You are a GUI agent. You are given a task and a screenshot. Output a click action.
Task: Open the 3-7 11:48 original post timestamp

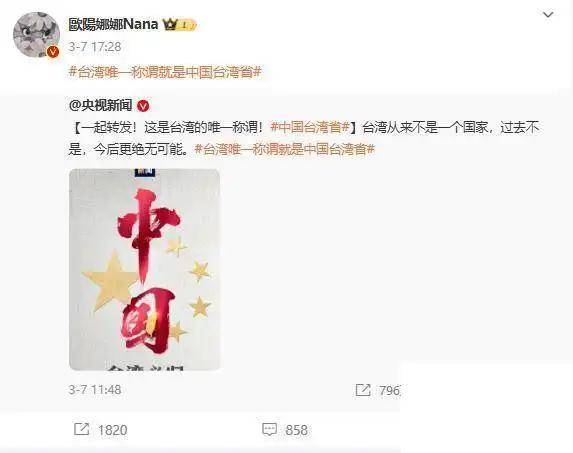95,390
